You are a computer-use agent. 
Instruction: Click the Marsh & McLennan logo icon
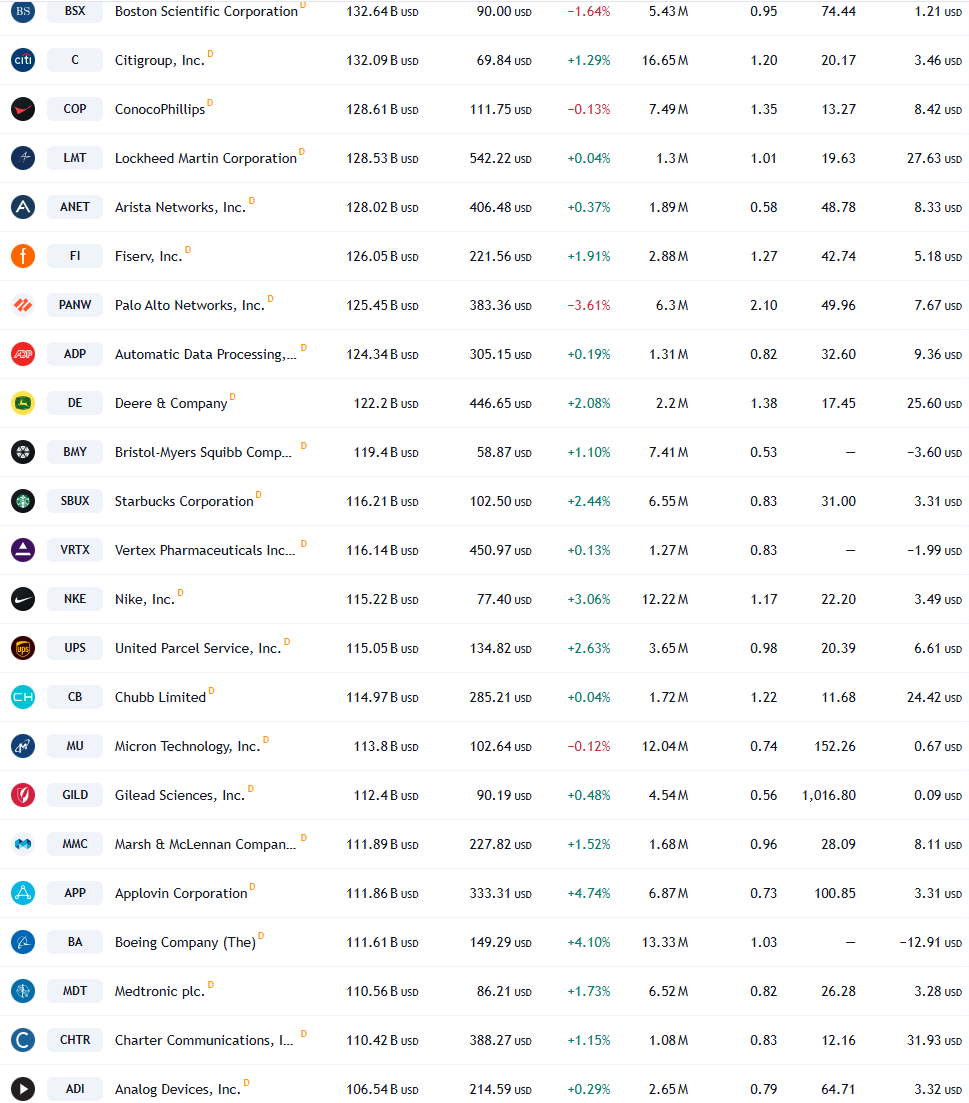pos(23,843)
